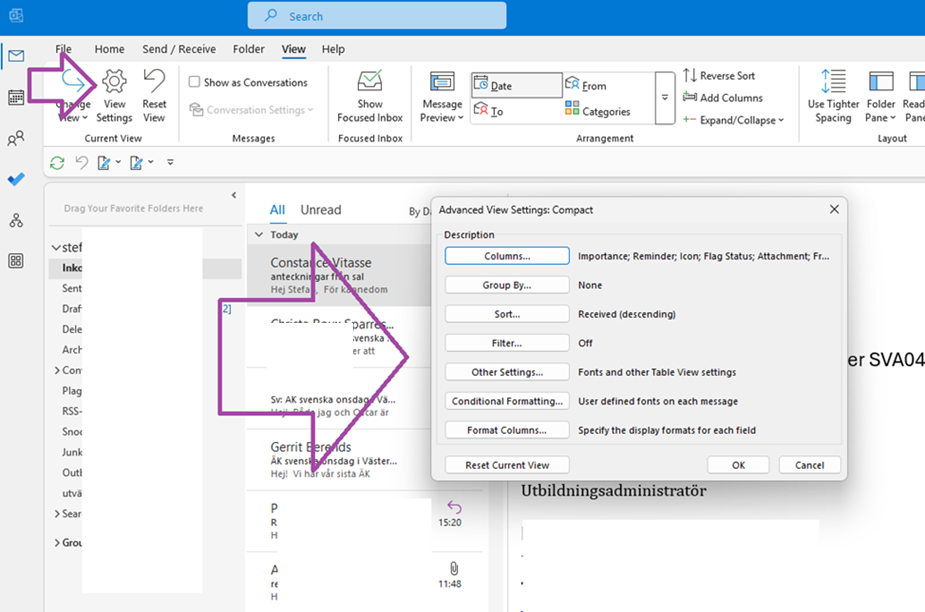Toggle Use Tighter Spacing
The width and height of the screenshot is (925, 612).
point(832,97)
